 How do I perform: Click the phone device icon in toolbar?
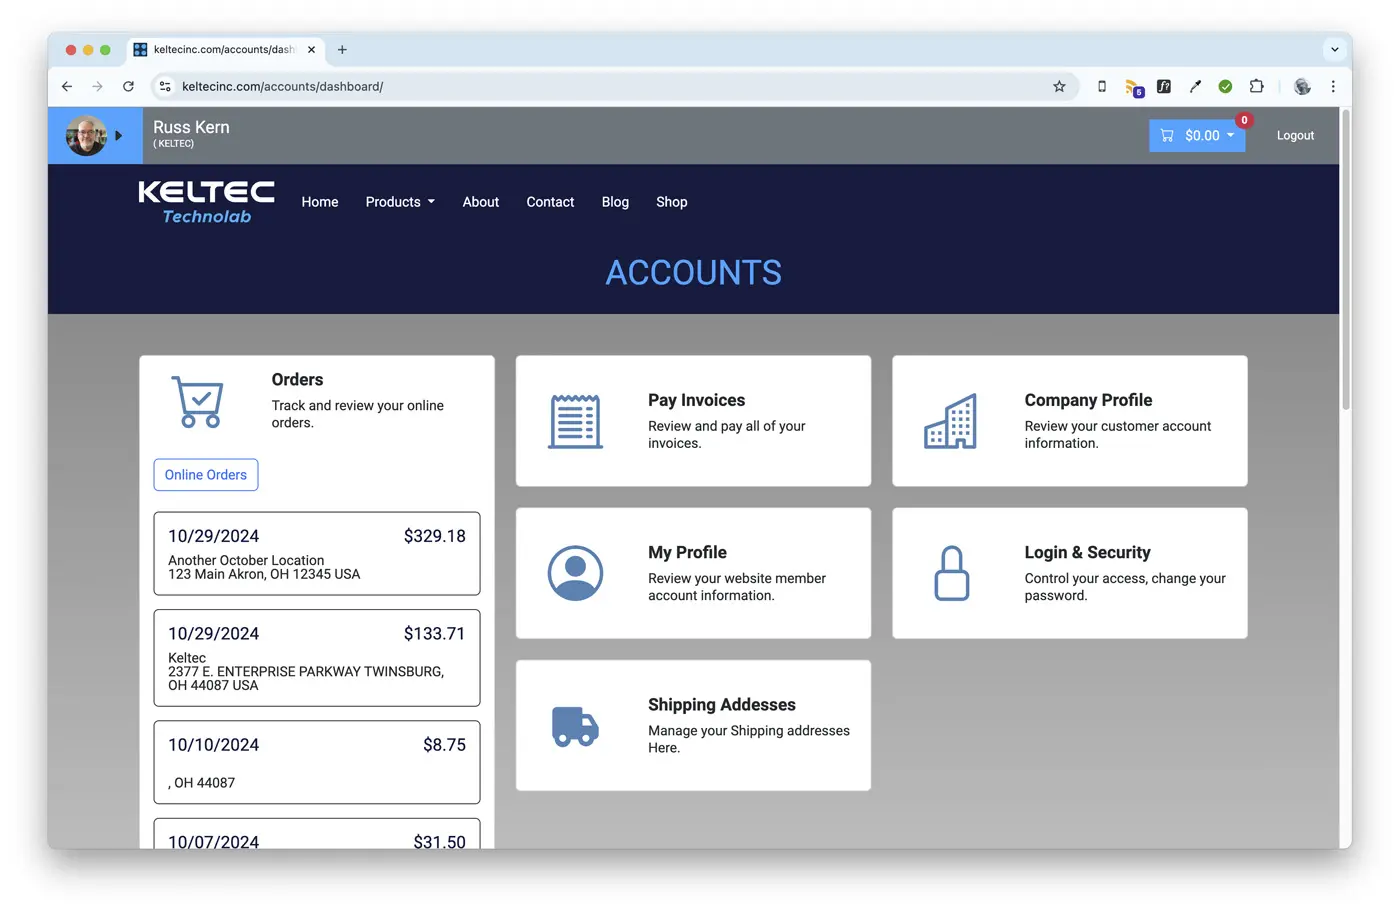pyautogui.click(x=1102, y=86)
